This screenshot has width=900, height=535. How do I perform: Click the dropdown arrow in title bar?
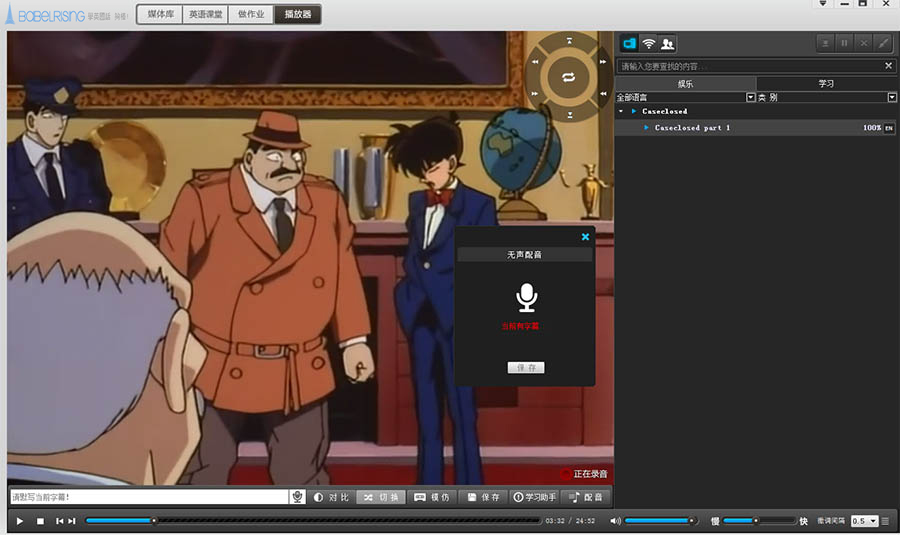tap(823, 3)
